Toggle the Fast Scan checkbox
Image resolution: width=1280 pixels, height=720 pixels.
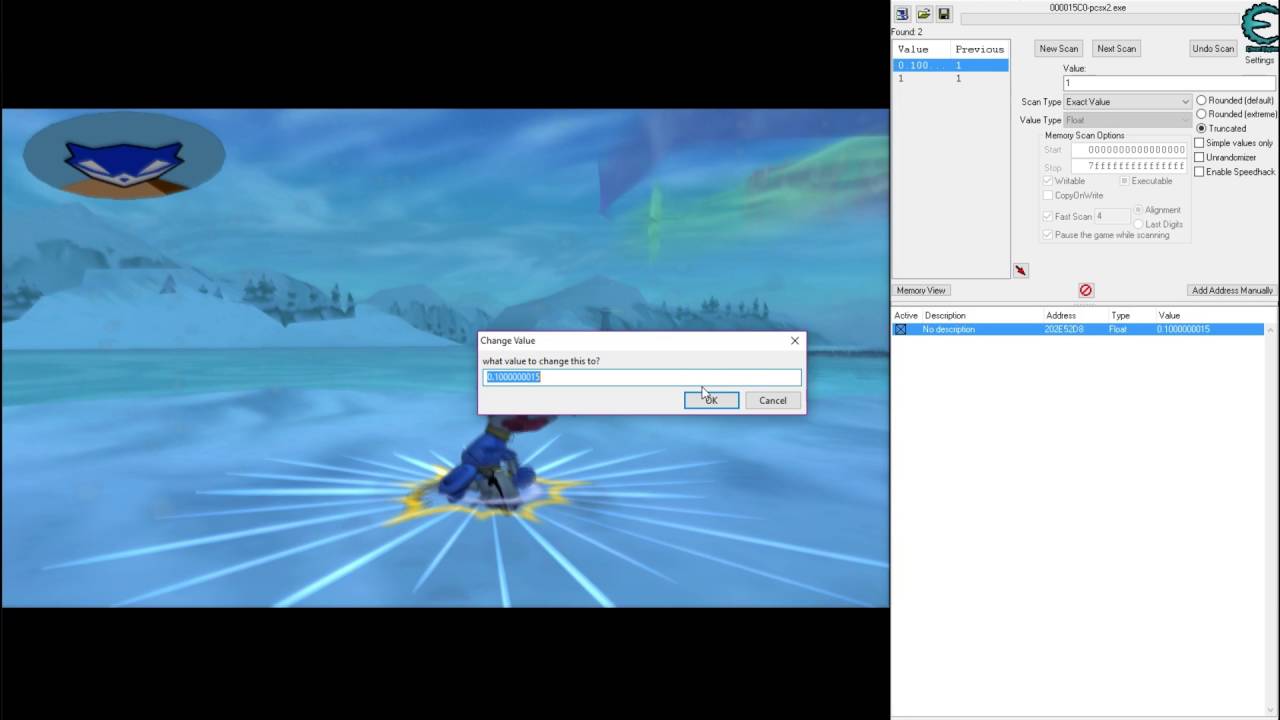(x=1048, y=216)
